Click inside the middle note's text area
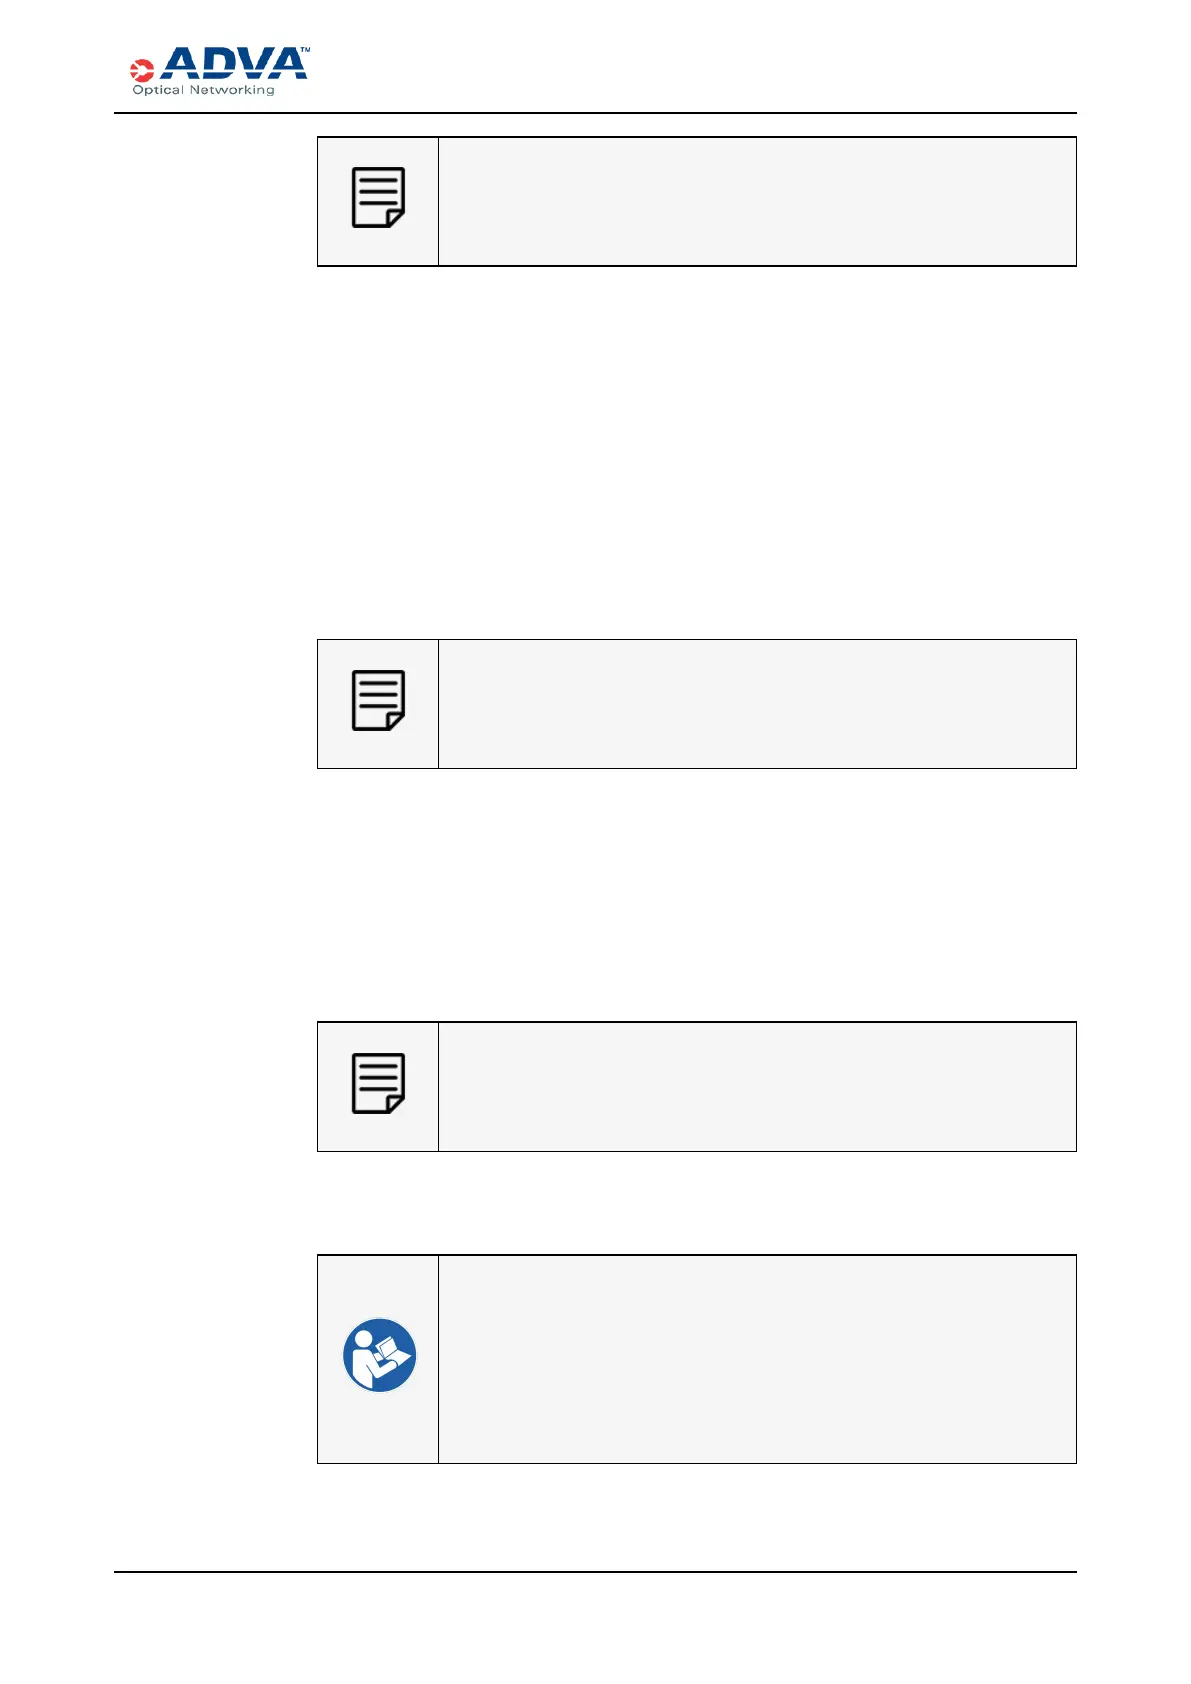1191x1684 pixels. (757, 704)
